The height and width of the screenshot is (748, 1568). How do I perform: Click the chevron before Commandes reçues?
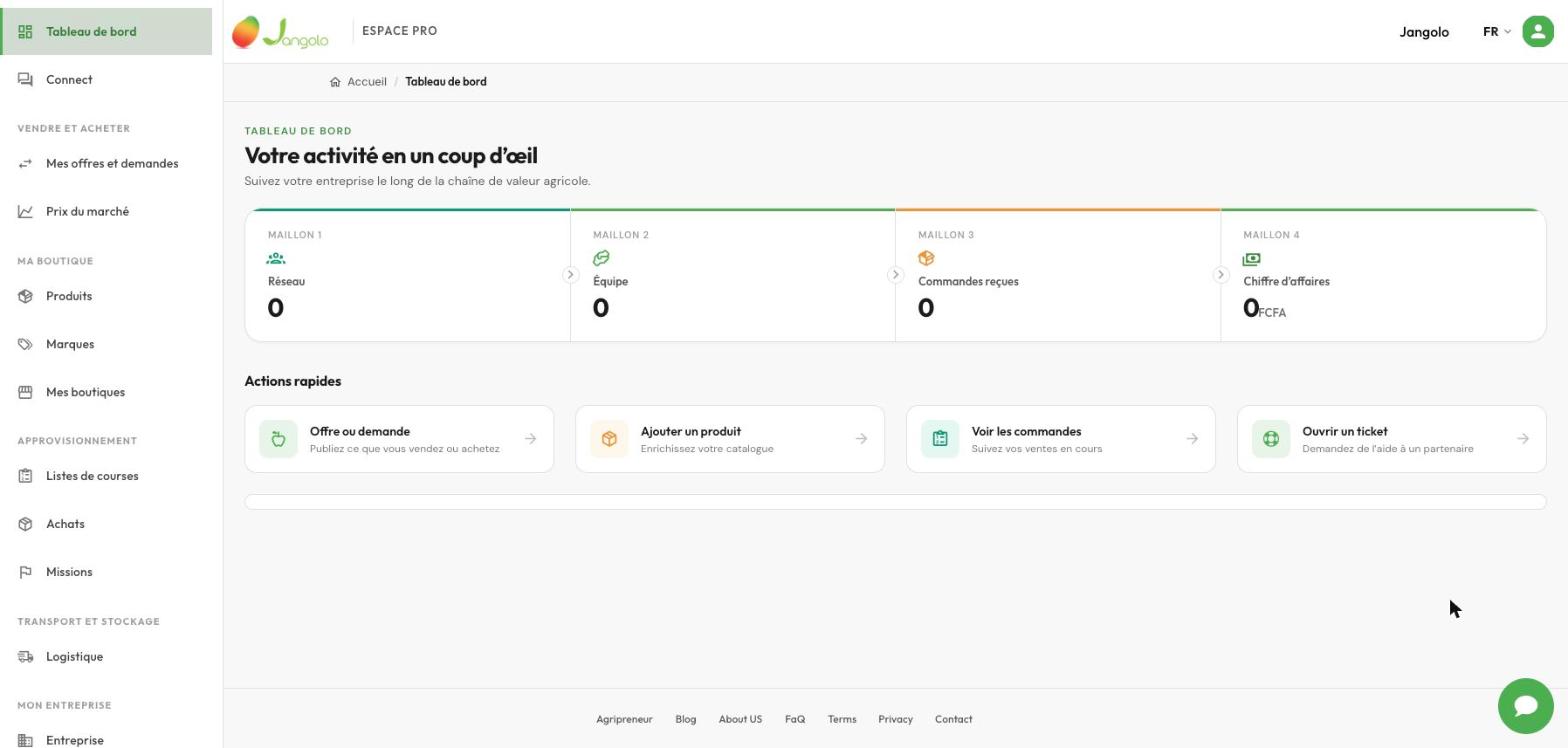[x=895, y=275]
